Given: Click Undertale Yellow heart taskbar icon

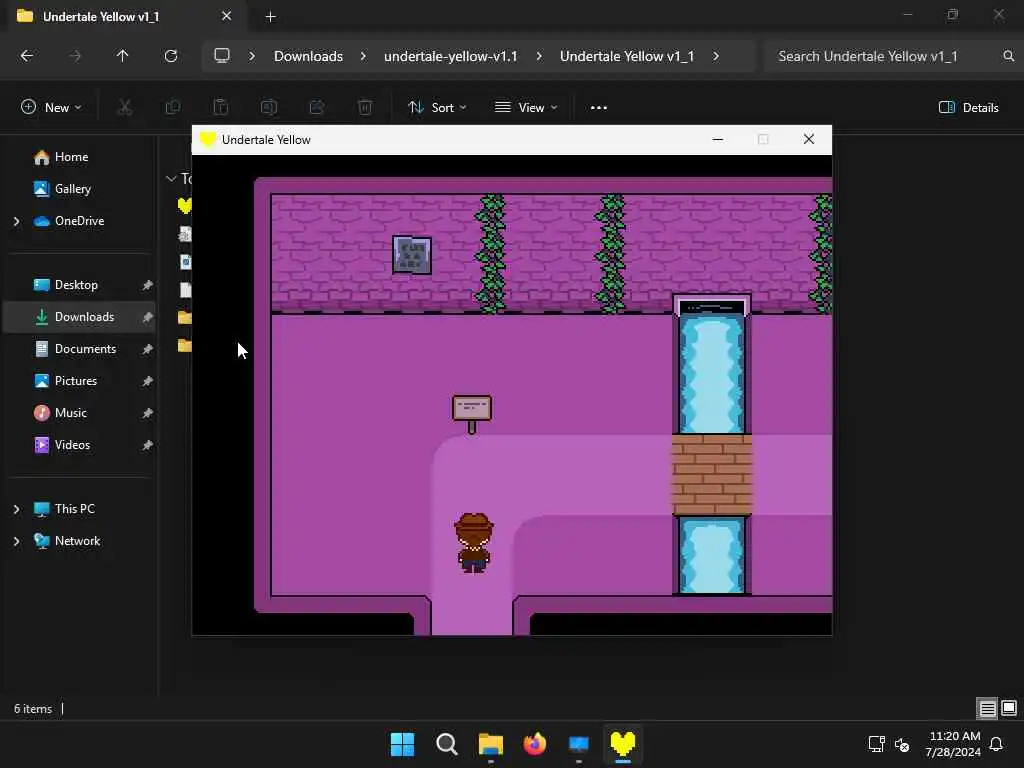Looking at the screenshot, I should point(623,744).
